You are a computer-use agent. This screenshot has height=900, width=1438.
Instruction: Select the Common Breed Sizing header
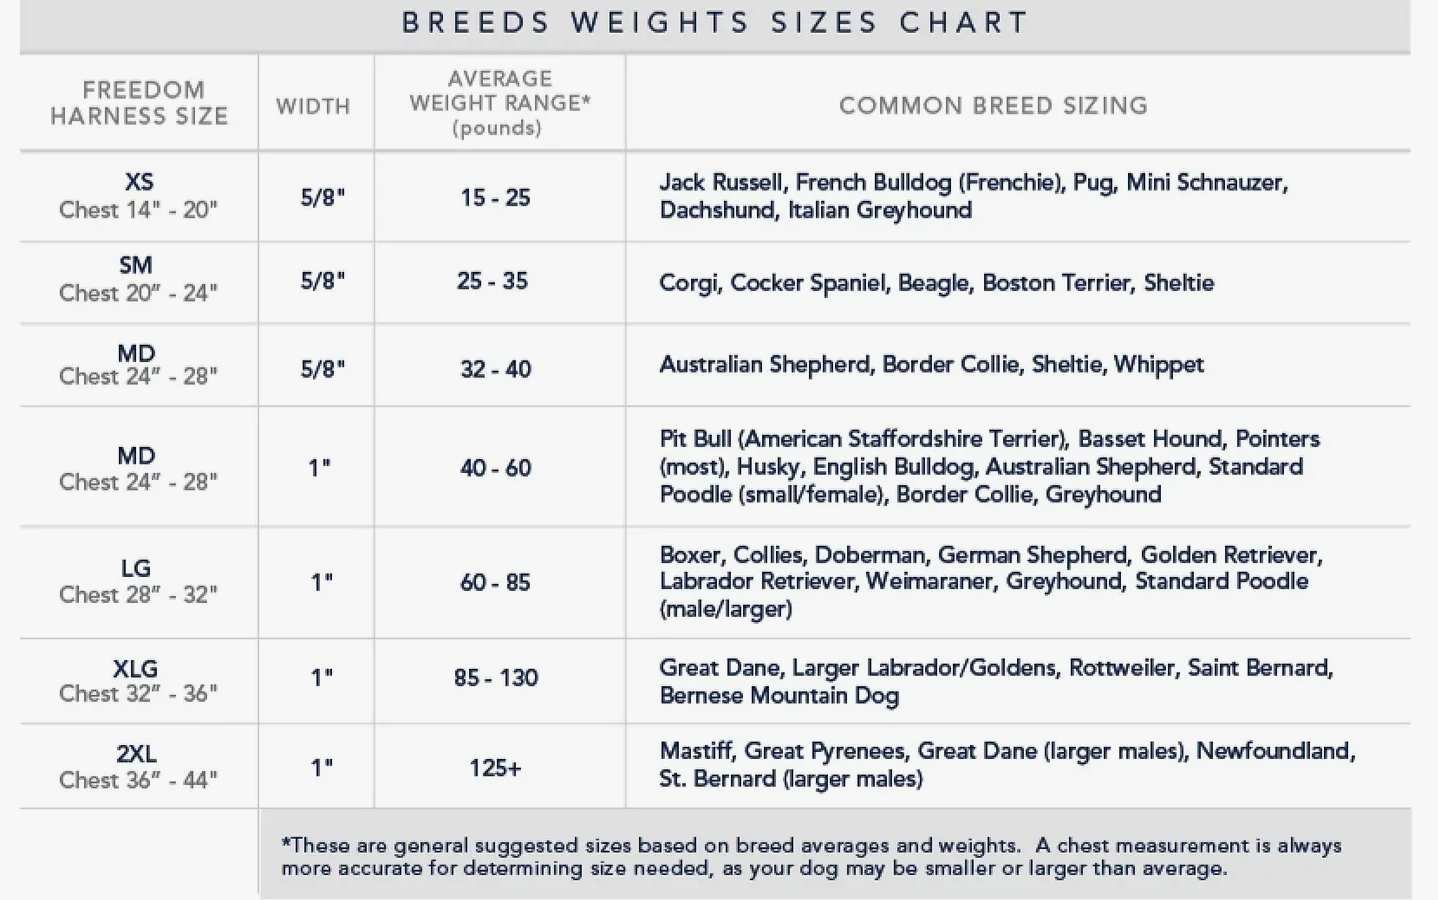tap(993, 106)
